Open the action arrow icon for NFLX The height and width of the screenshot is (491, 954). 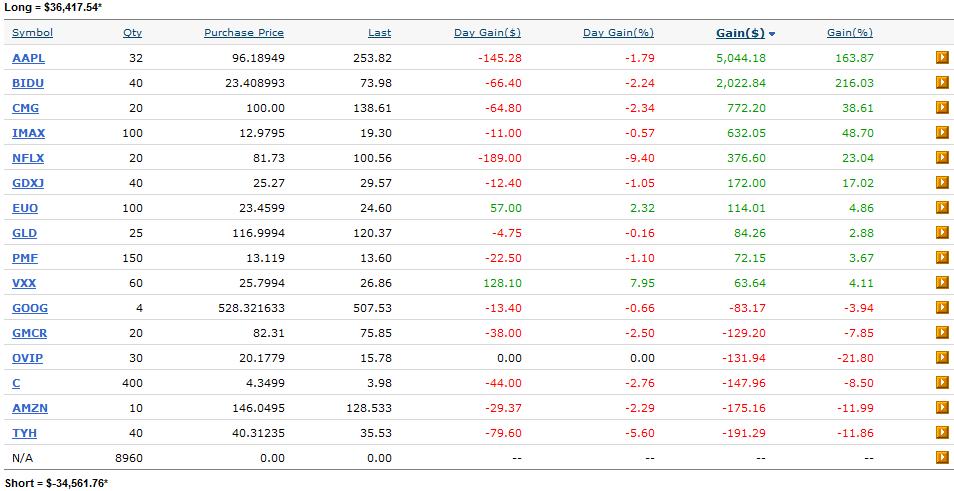click(x=942, y=158)
